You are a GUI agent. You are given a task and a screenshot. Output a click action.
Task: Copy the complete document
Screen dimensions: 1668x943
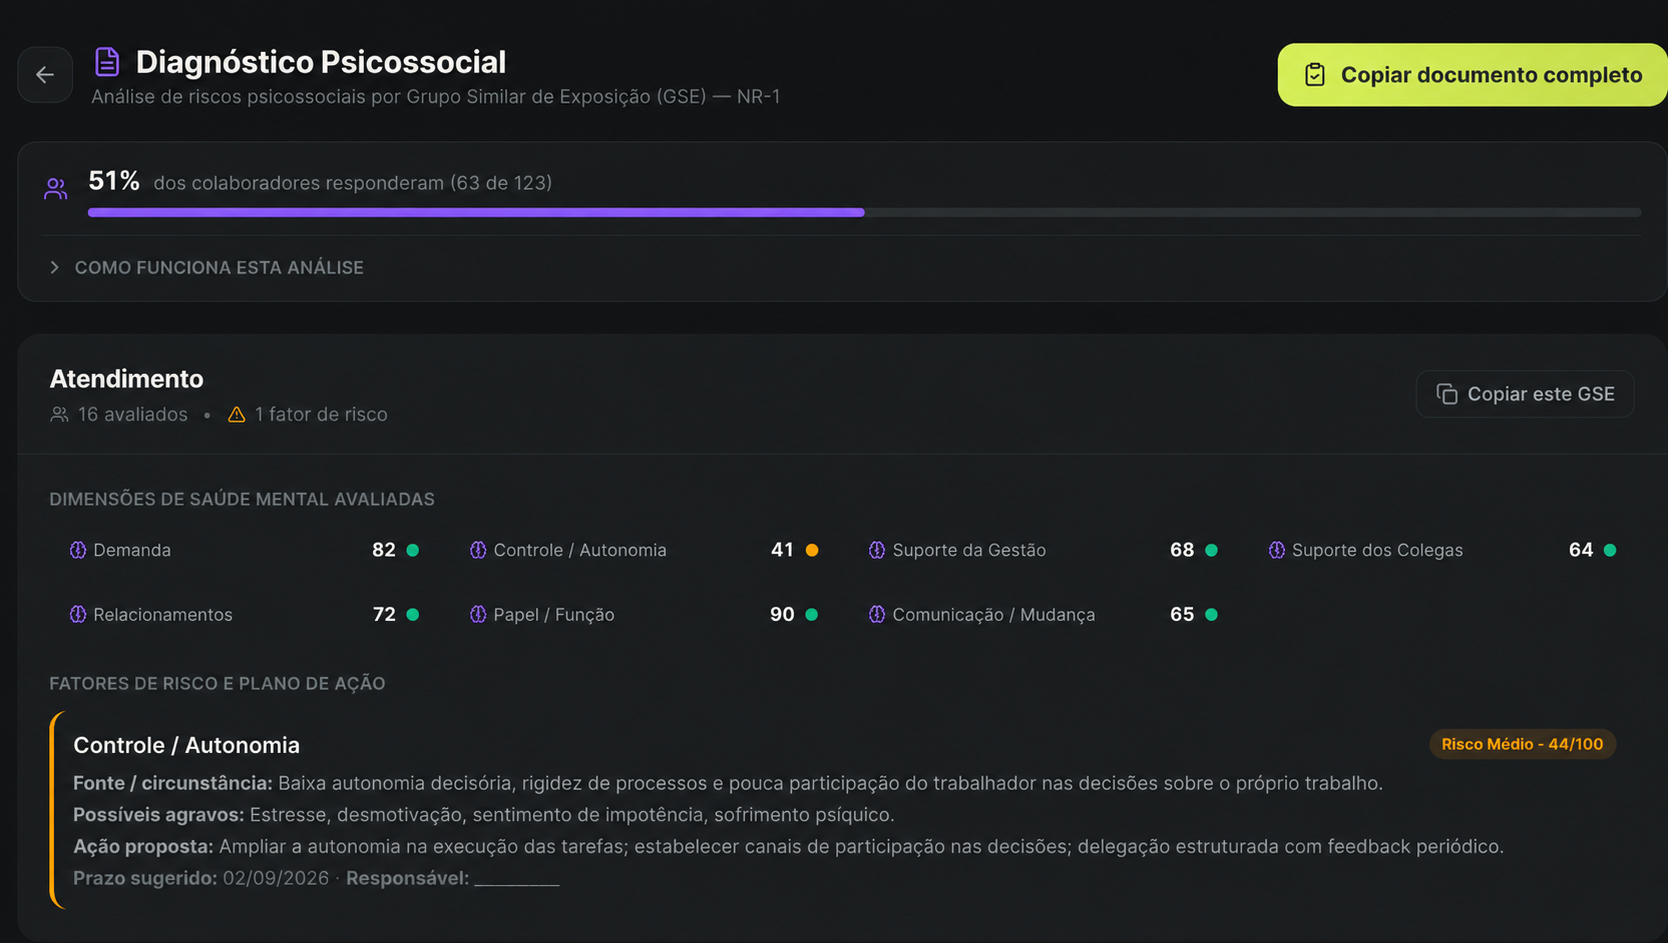(1472, 75)
